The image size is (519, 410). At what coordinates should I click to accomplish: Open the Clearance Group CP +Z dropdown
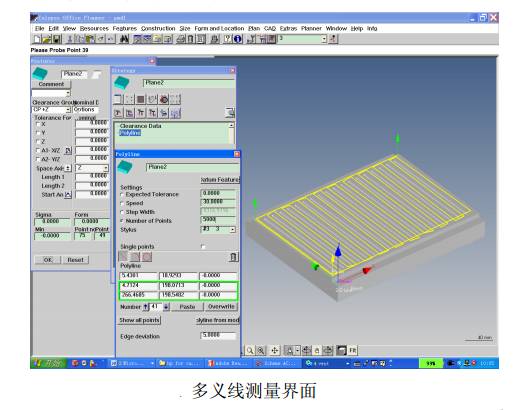click(x=68, y=110)
